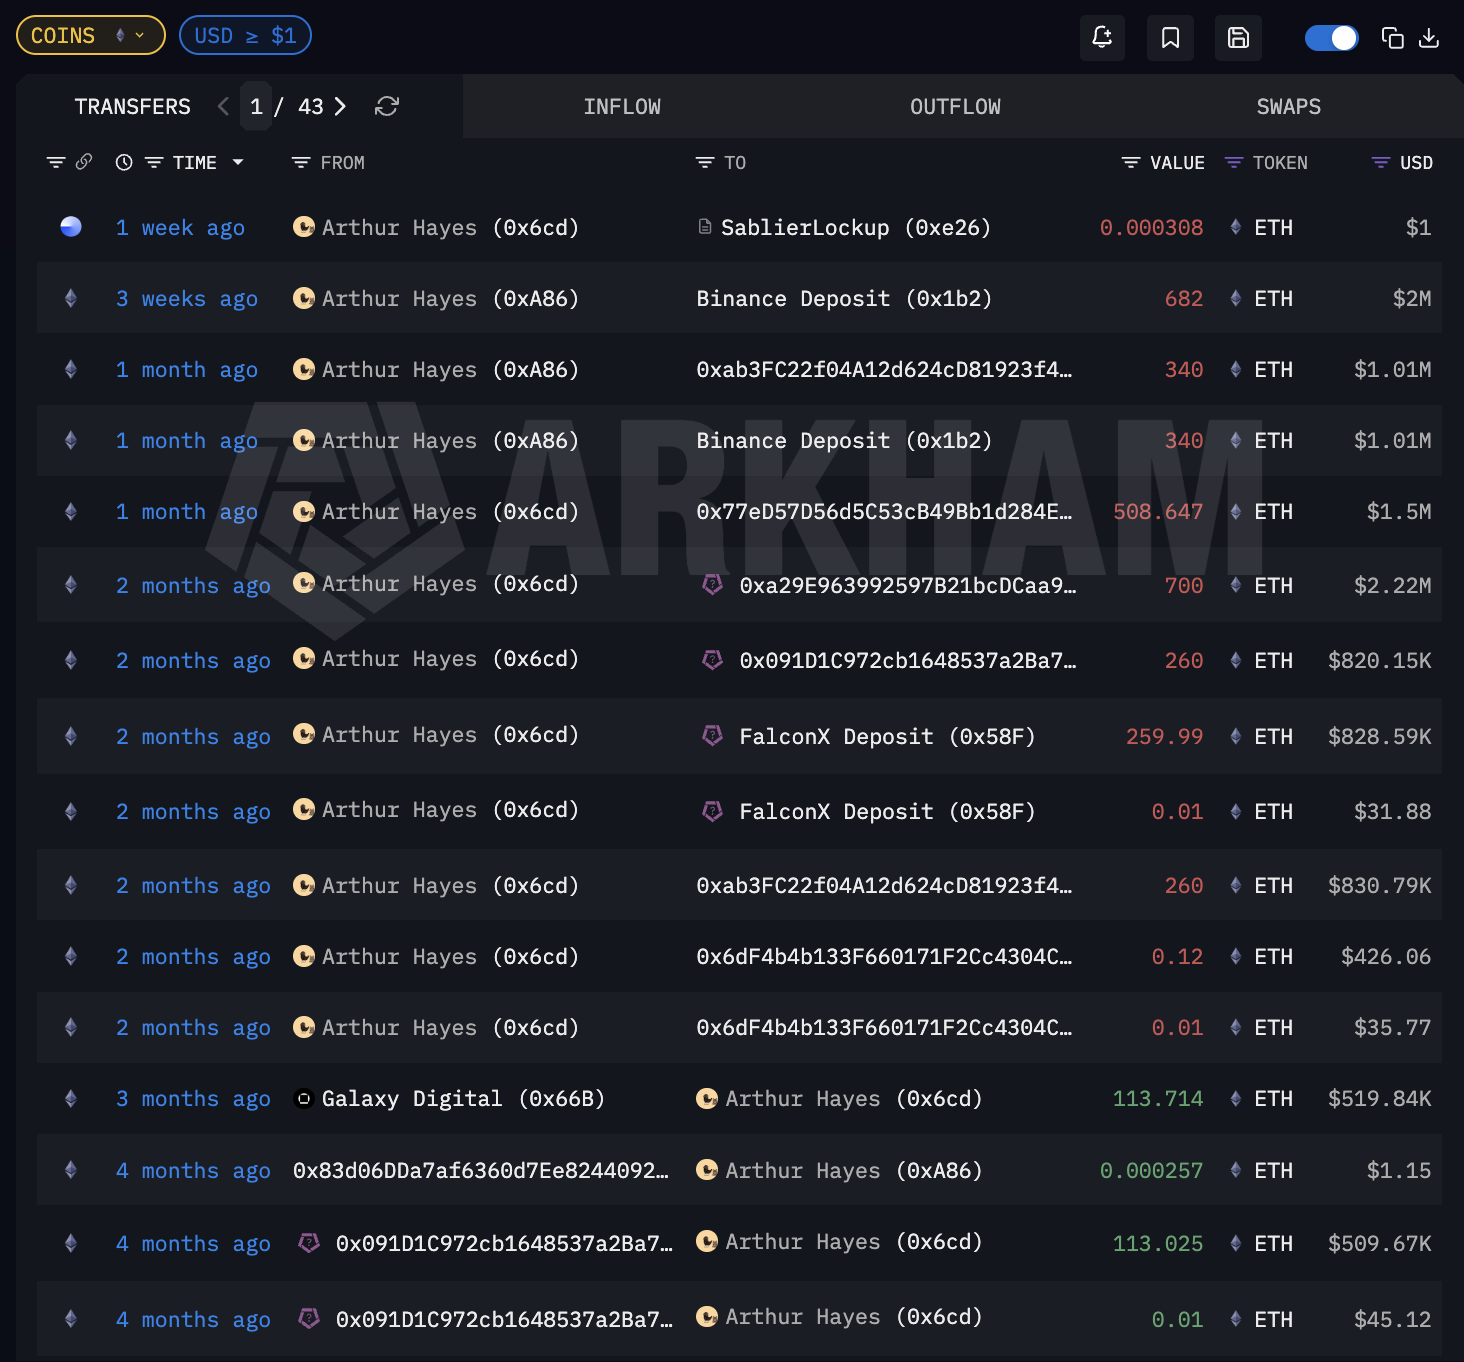Switch to the INFLOW tab
Viewport: 1464px width, 1362px height.
click(622, 106)
